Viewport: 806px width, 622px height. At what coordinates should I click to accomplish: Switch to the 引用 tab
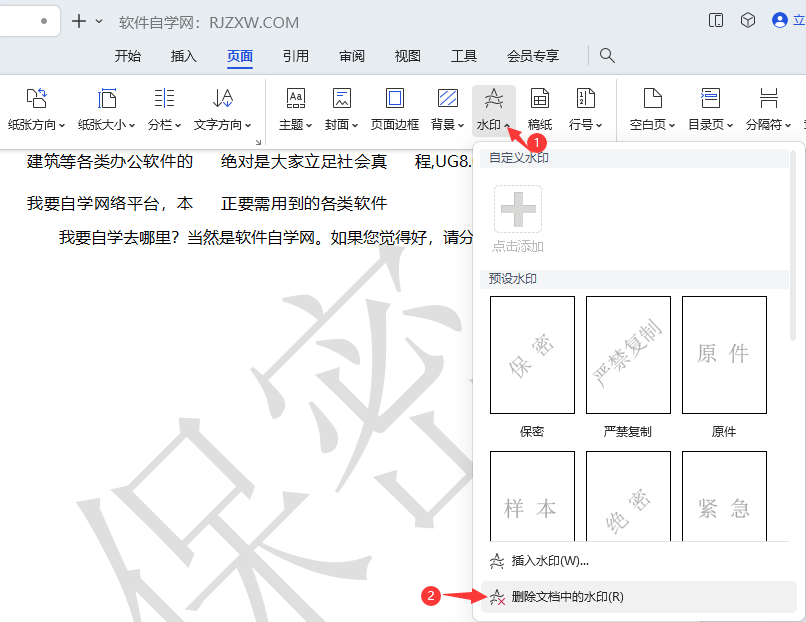(x=296, y=56)
